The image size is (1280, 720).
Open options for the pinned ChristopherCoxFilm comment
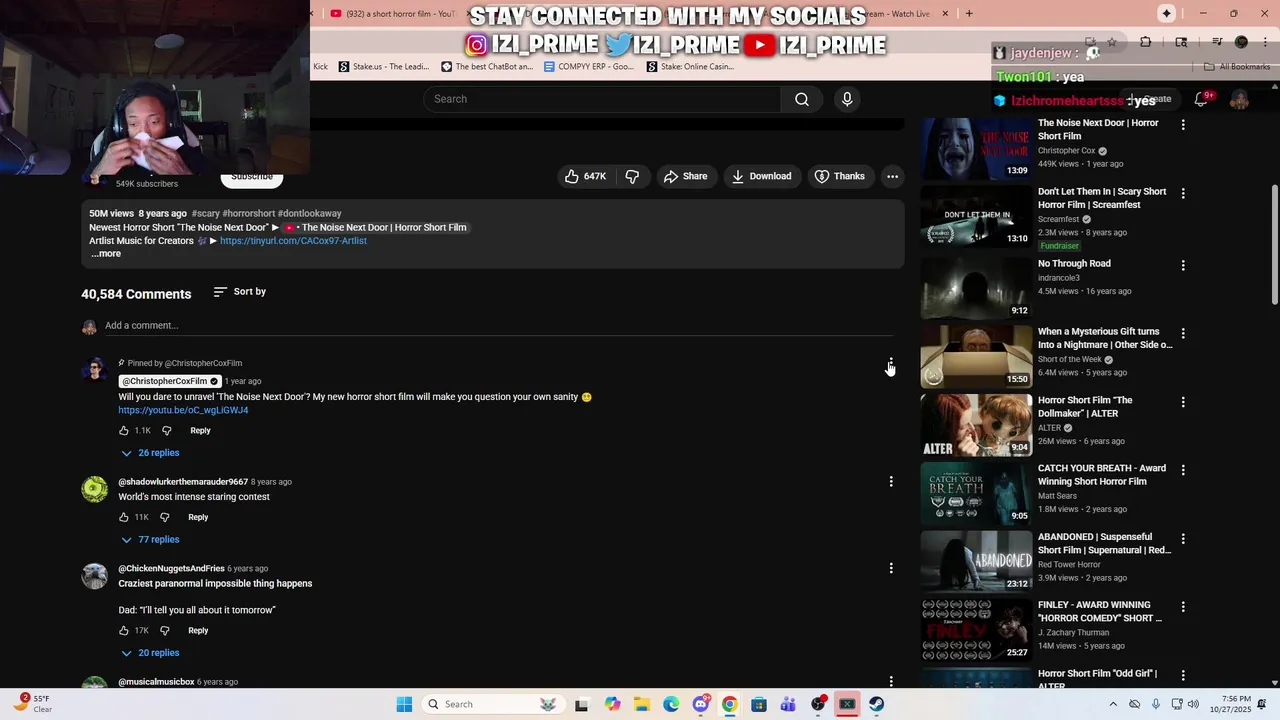pyautogui.click(x=891, y=364)
